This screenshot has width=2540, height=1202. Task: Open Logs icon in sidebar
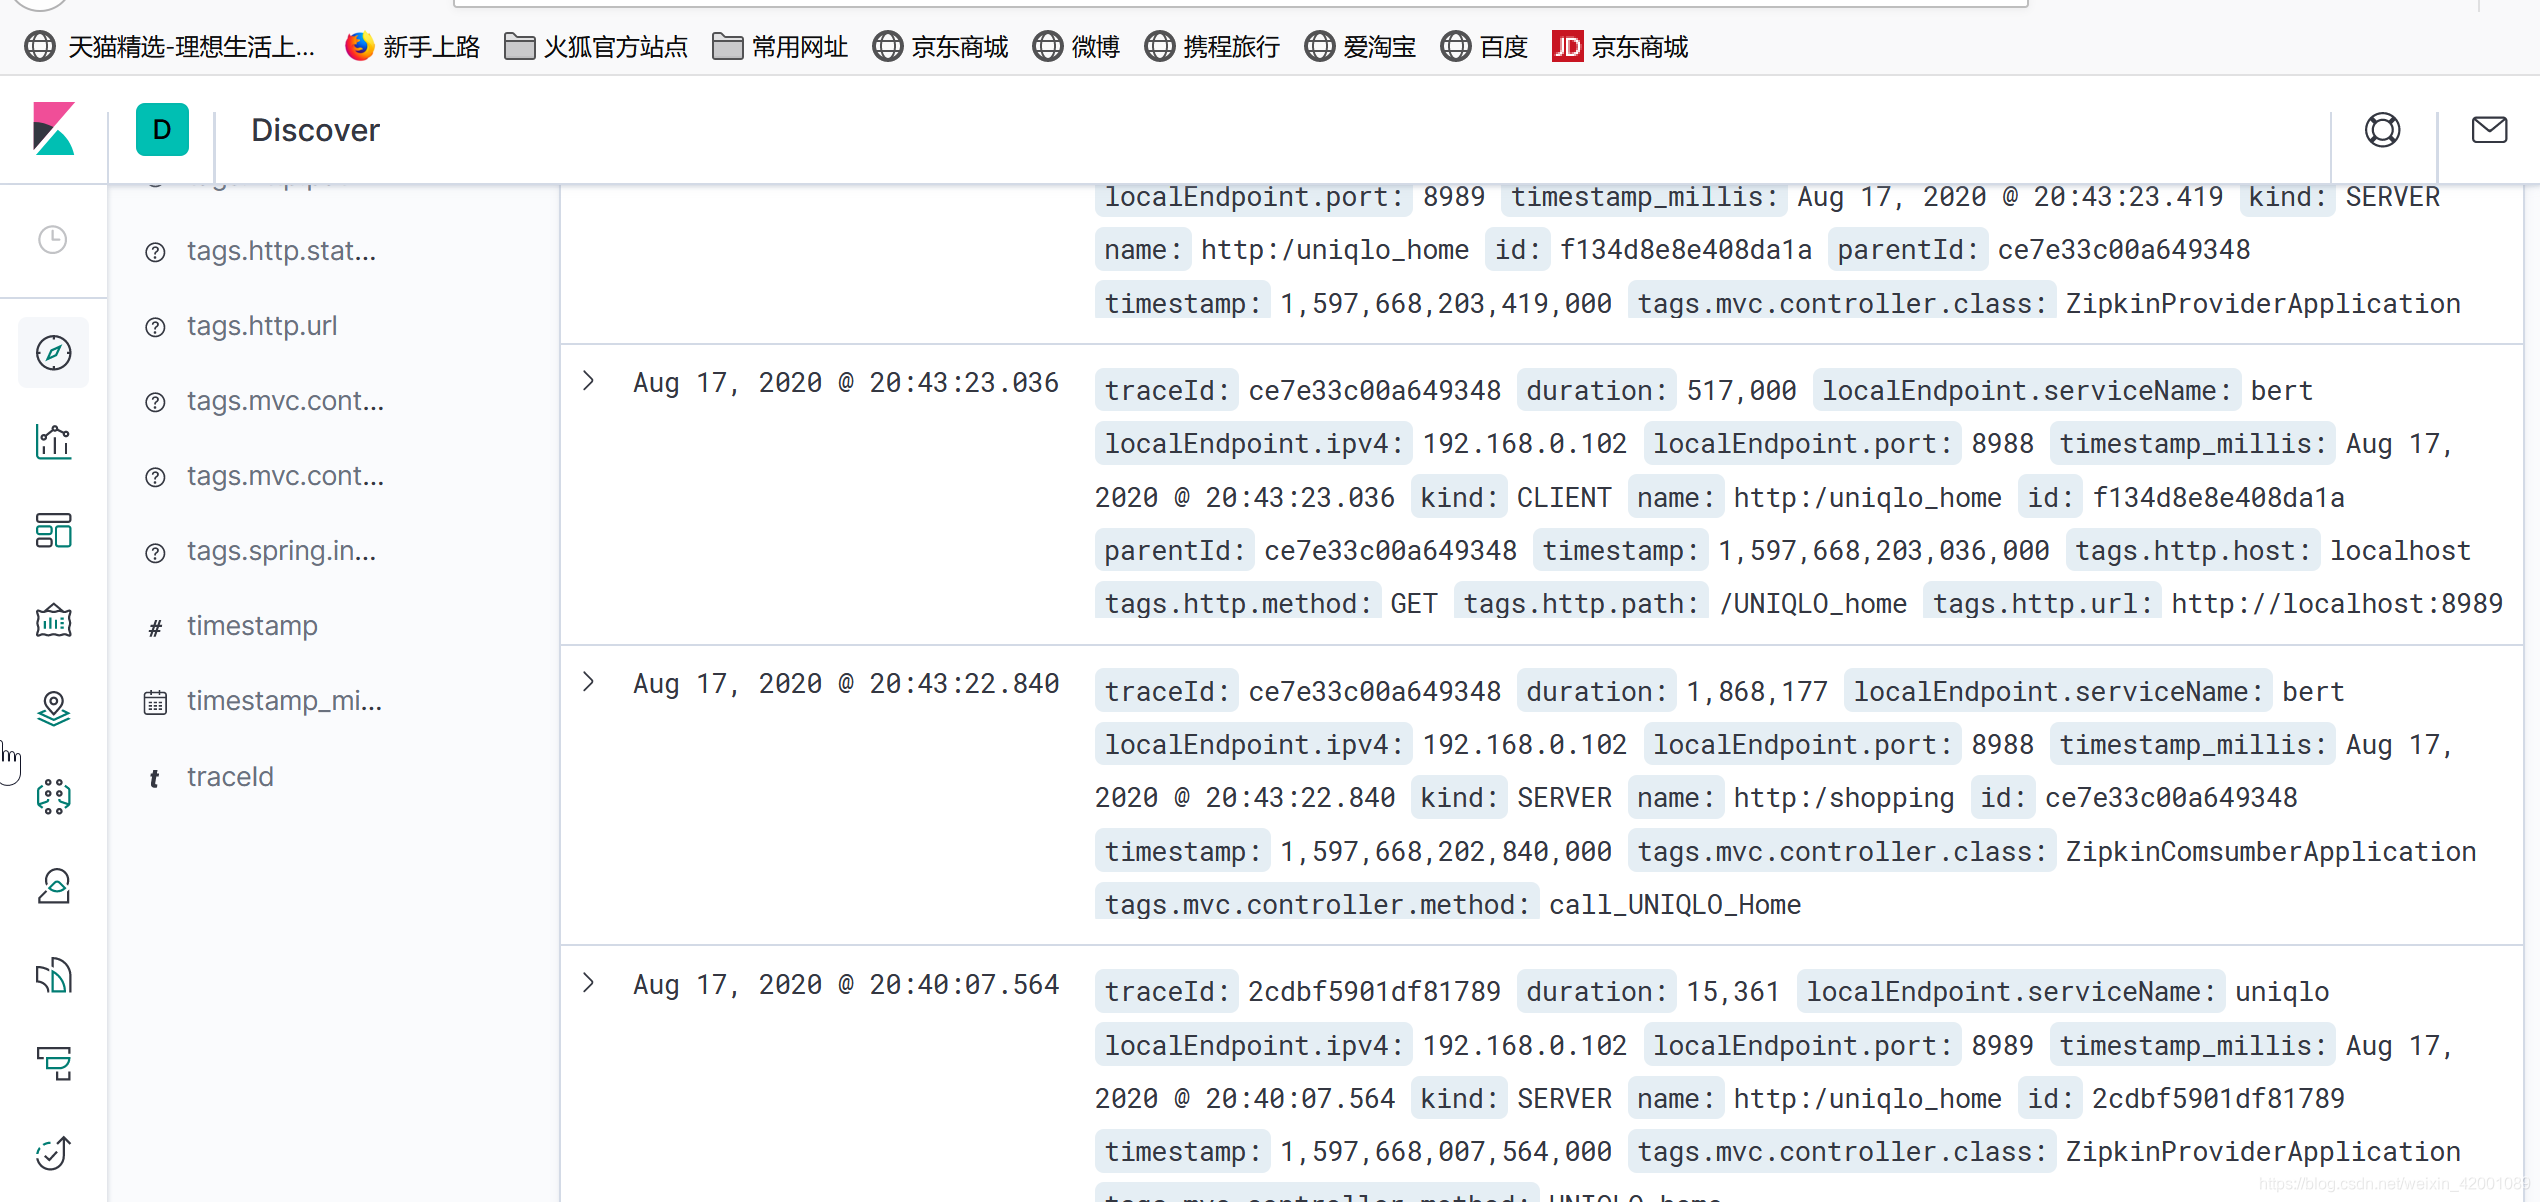click(53, 975)
